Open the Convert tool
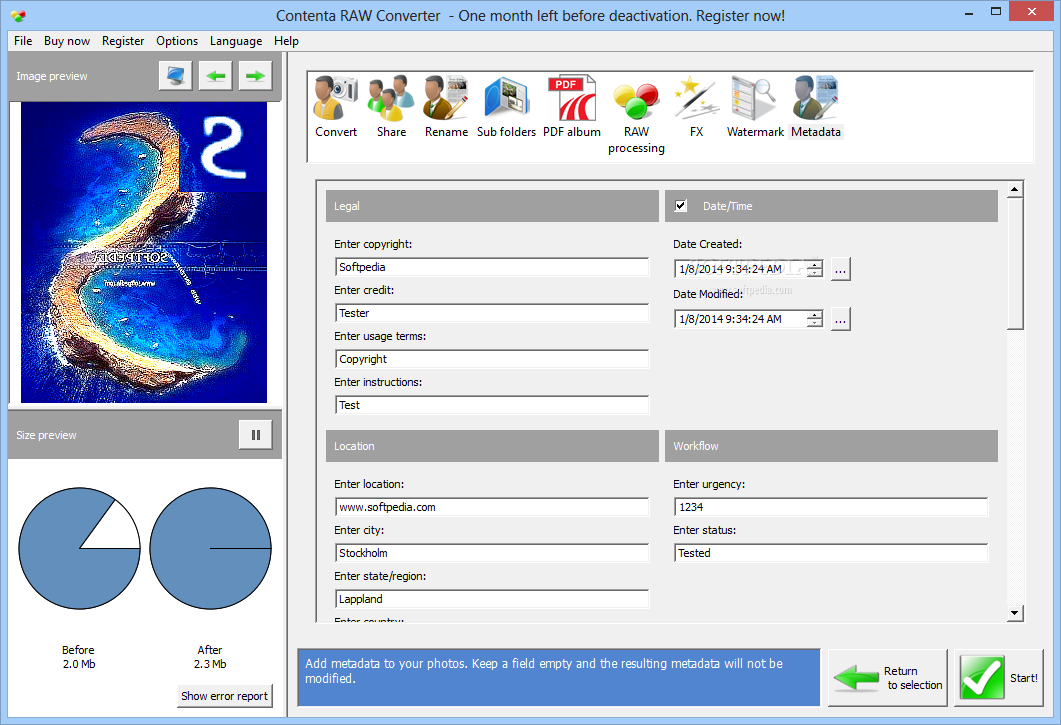1061x725 pixels. point(336,107)
